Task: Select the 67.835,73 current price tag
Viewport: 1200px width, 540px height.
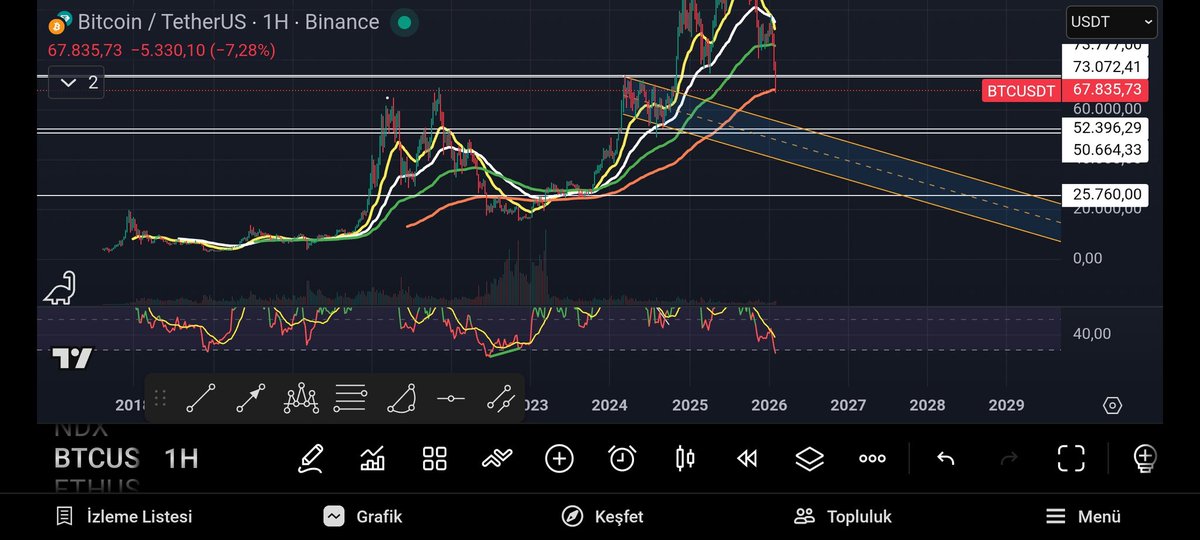Action: pyautogui.click(x=1105, y=89)
